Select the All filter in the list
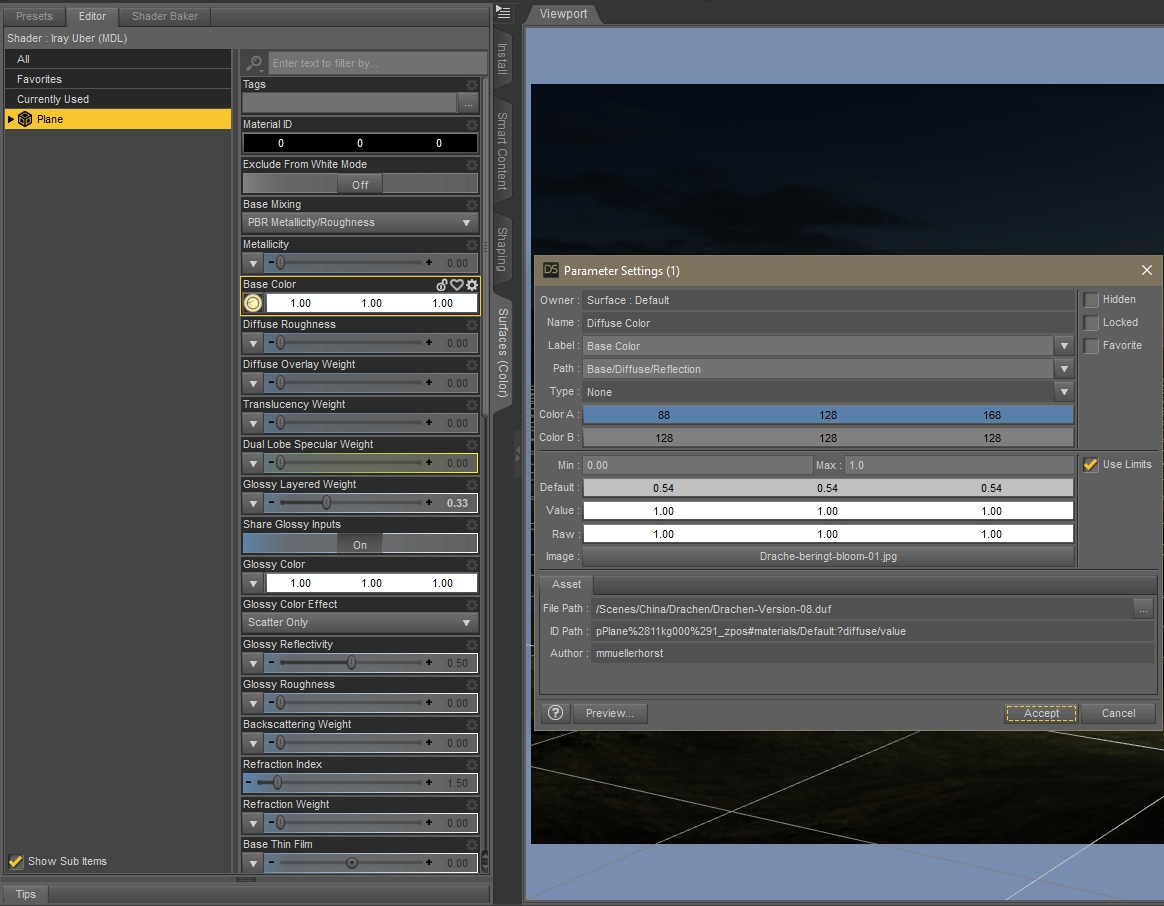Screen dimensions: 1164x906 click(118, 59)
